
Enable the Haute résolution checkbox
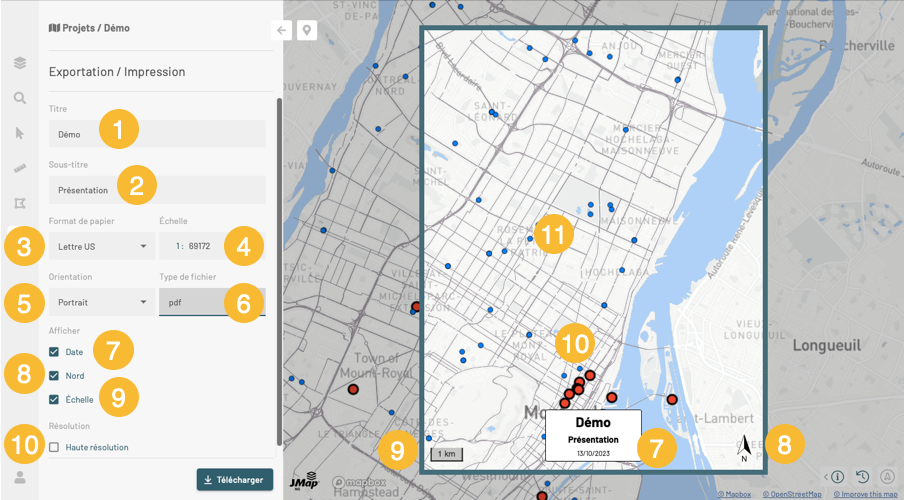pos(54,447)
